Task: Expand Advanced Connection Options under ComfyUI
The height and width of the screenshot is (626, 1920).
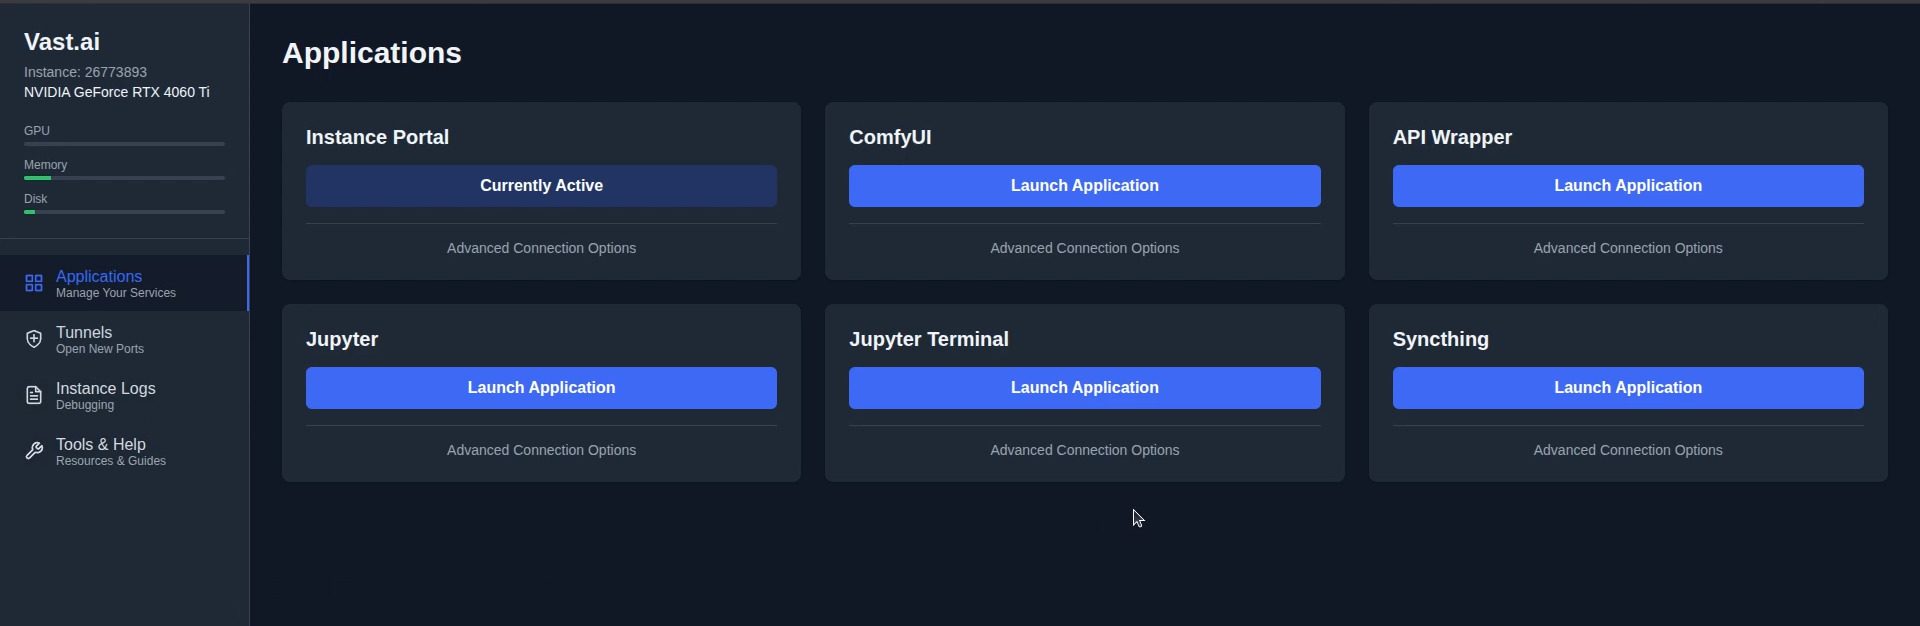Action: coord(1084,248)
